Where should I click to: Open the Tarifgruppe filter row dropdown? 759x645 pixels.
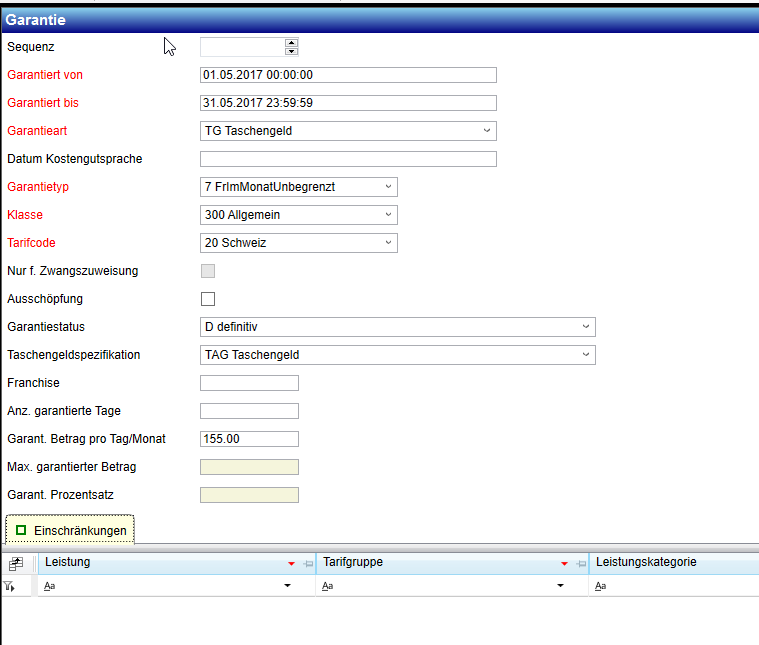tap(561, 586)
